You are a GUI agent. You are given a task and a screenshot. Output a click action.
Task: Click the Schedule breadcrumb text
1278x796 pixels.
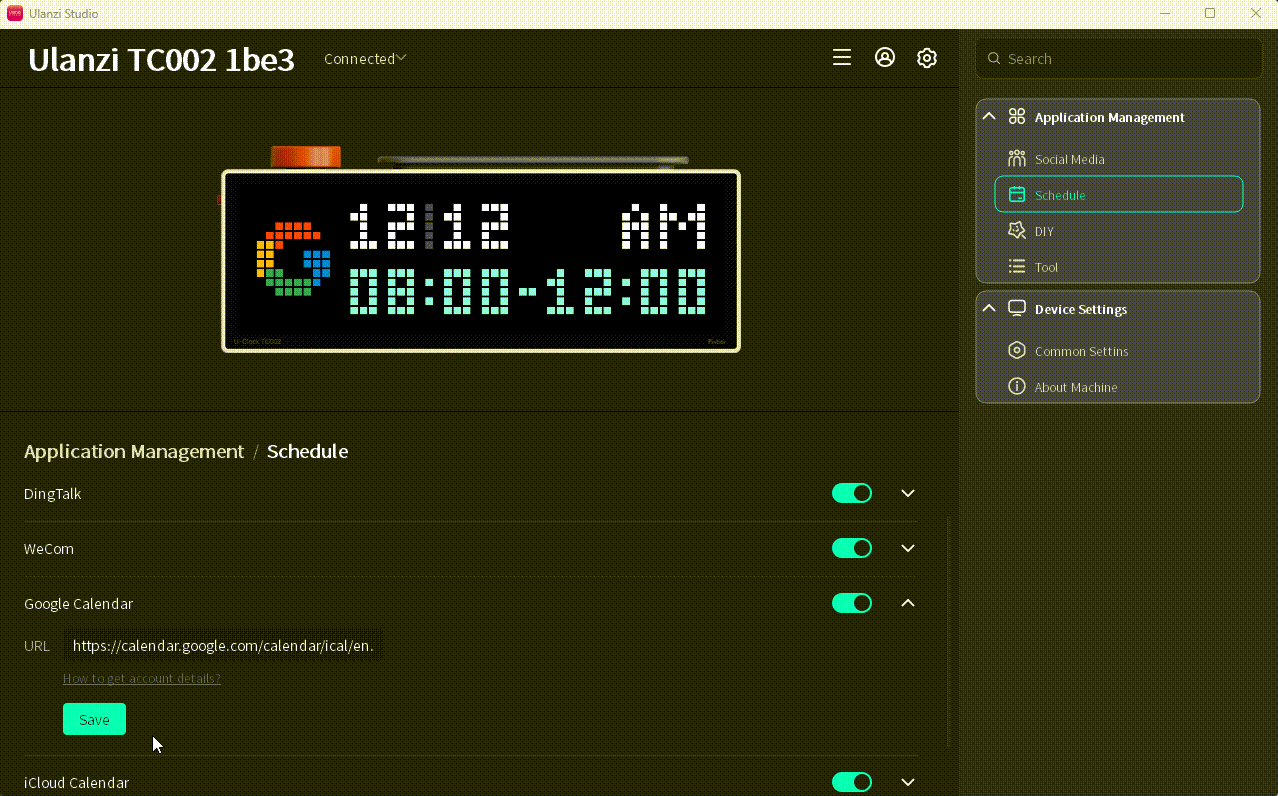pyautogui.click(x=307, y=451)
